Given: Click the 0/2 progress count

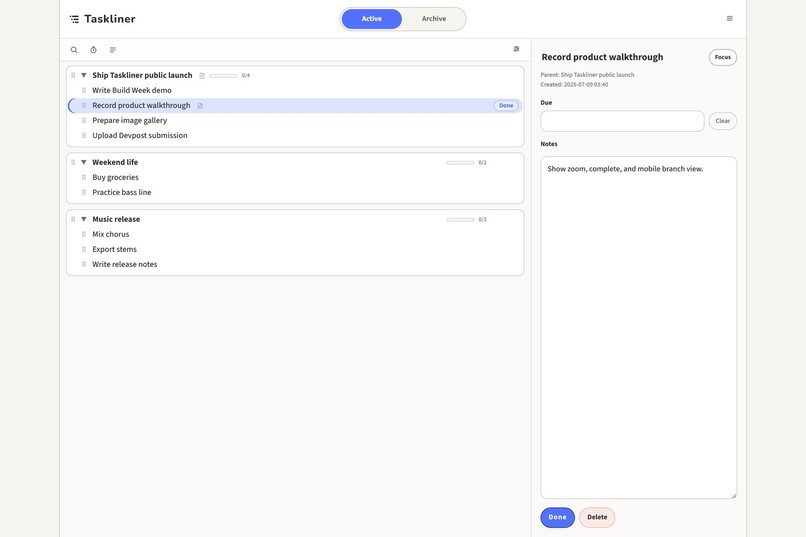Looking at the screenshot, I should click(482, 162).
